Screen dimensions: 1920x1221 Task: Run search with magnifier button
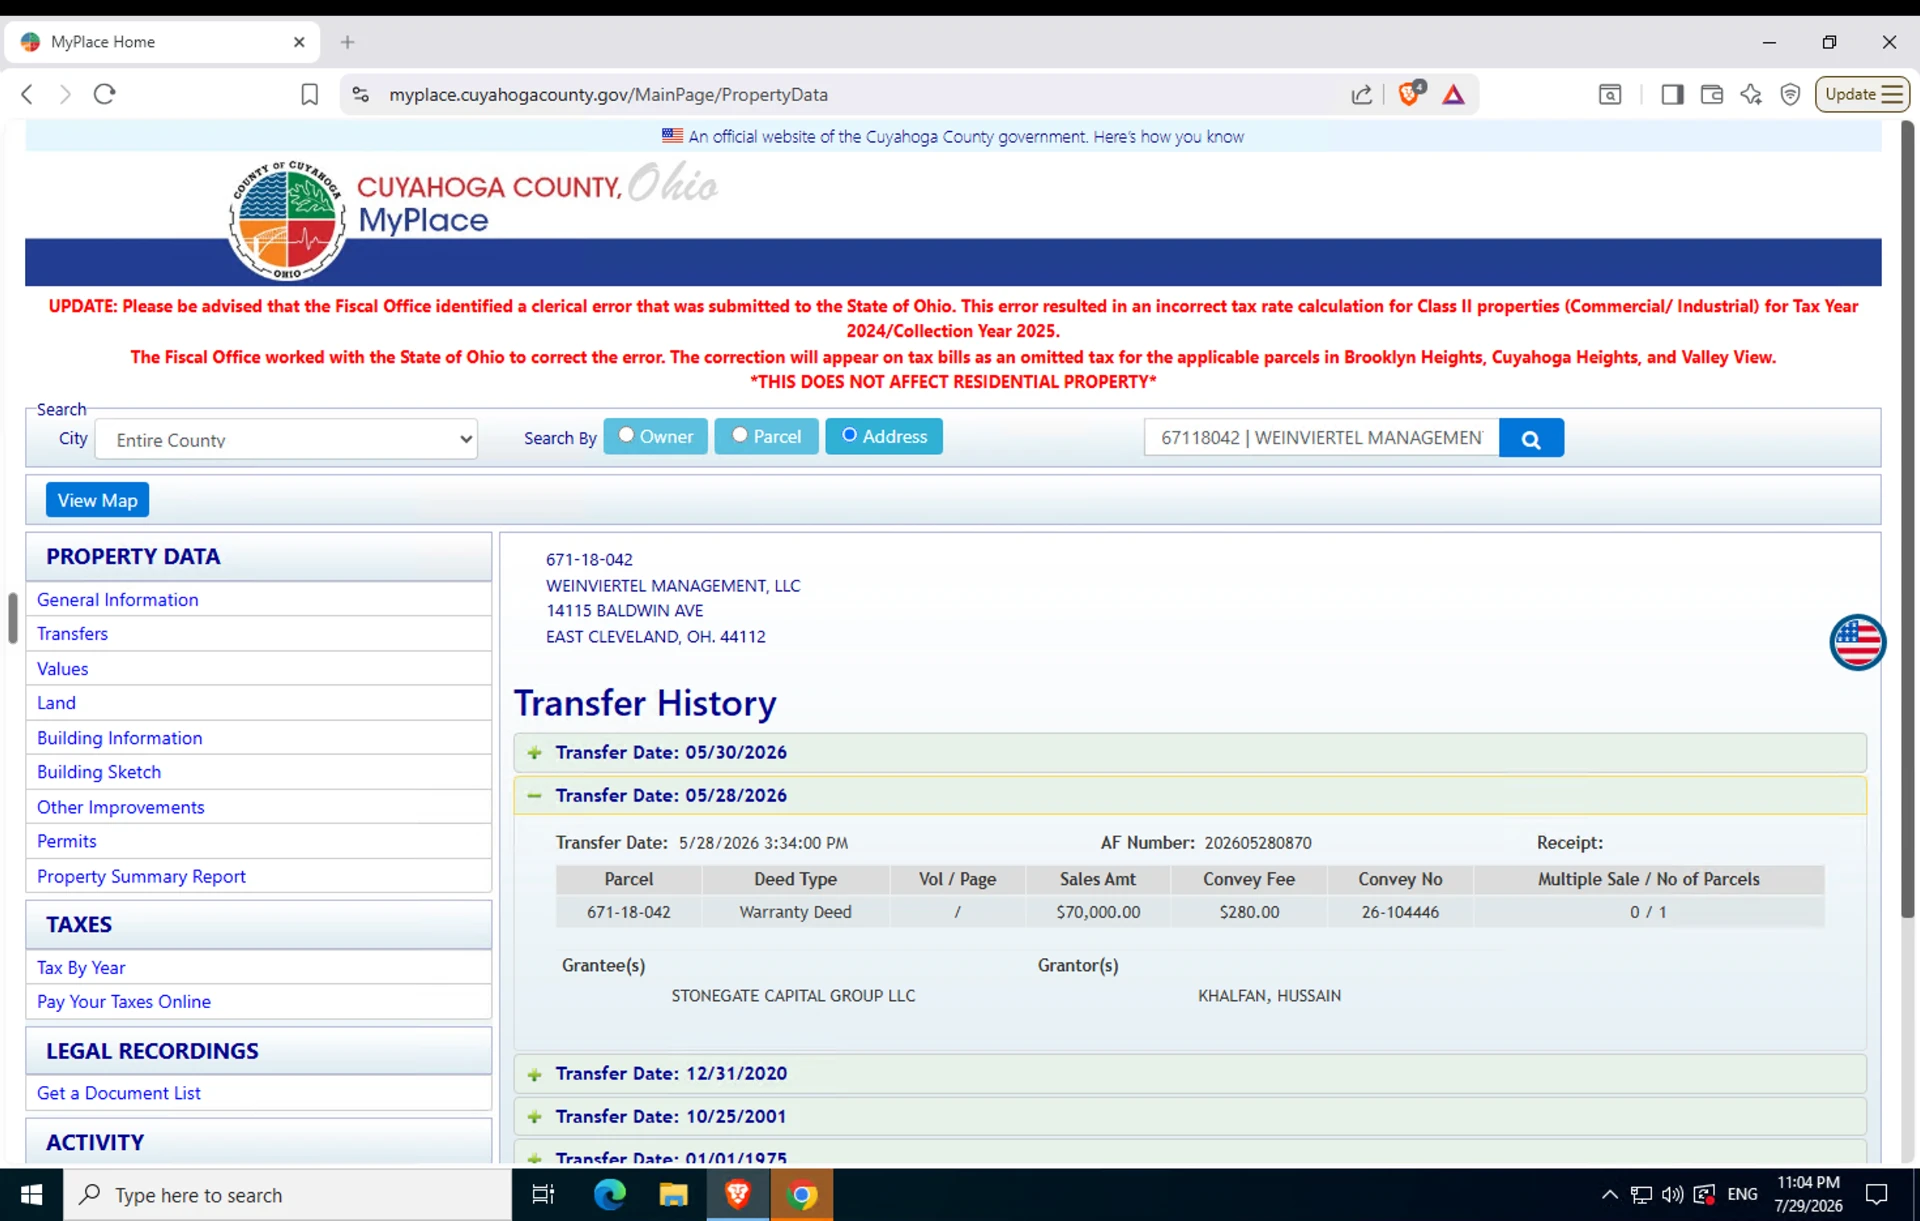(x=1531, y=438)
